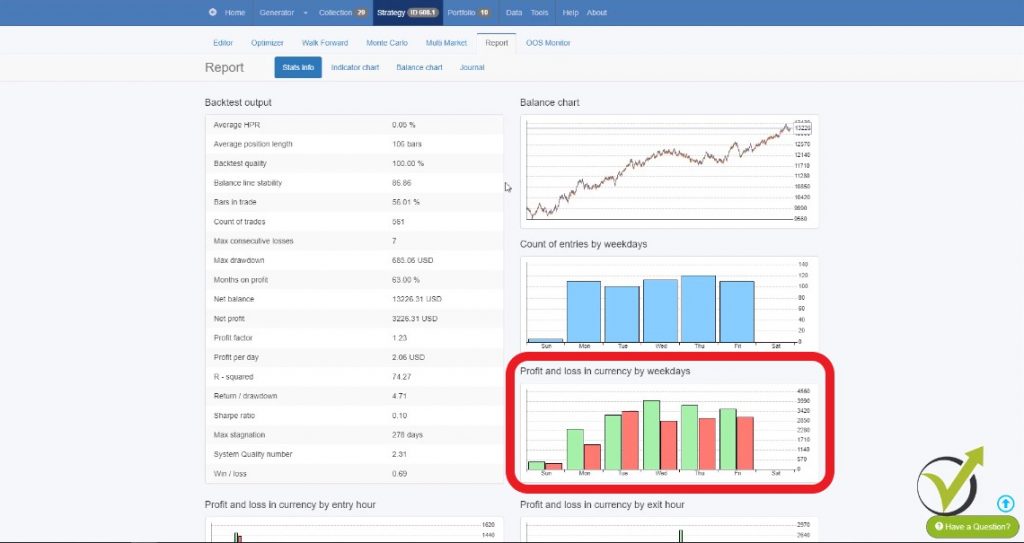Click the Thu bar in entries chart
The height and width of the screenshot is (543, 1024).
click(x=698, y=308)
